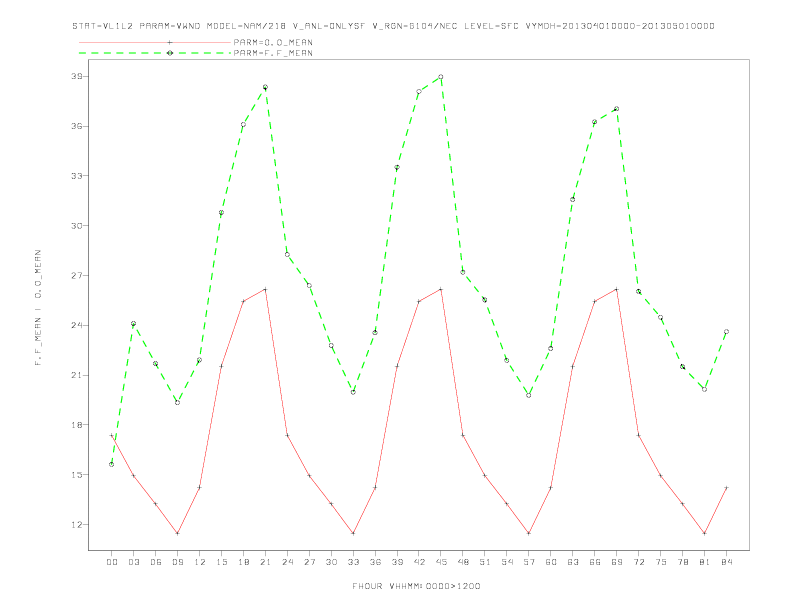This screenshot has height=612, width=792.
Task: Click the x-axis tick label 03
Action: (x=133, y=562)
